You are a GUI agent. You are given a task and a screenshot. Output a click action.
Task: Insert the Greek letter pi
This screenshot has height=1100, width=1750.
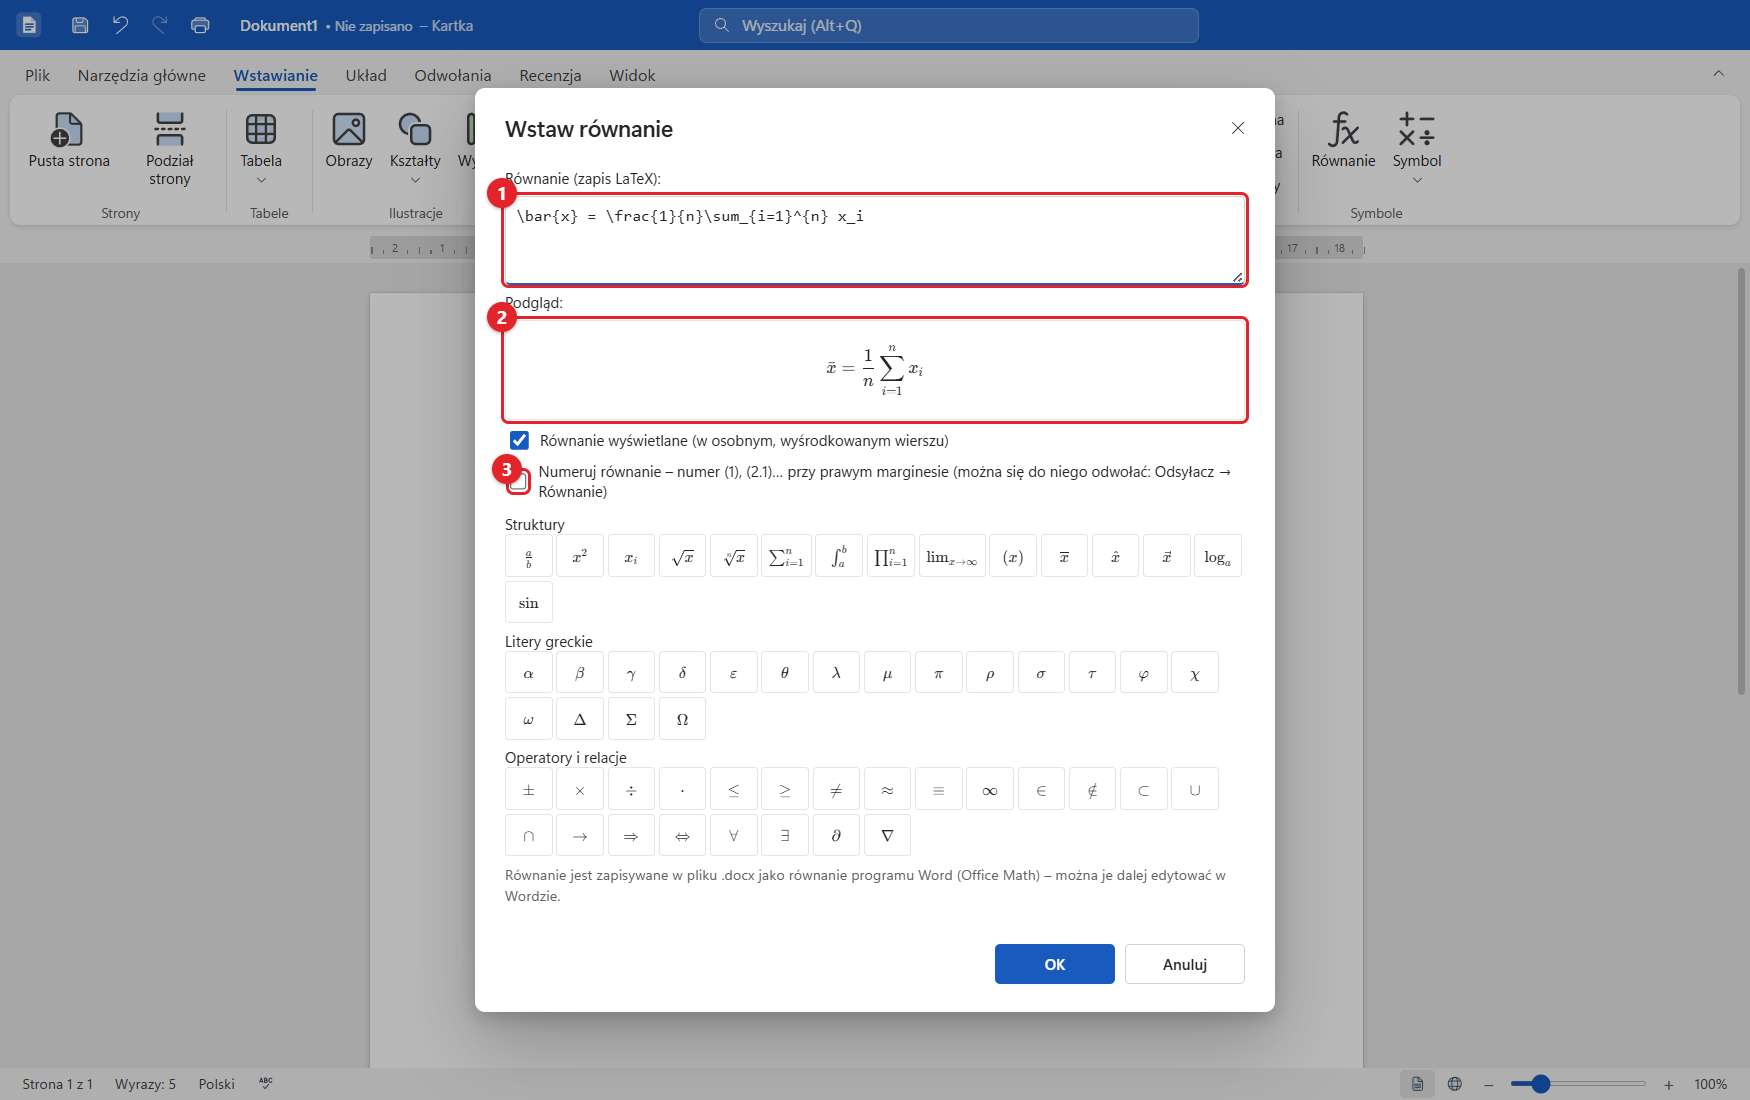(939, 673)
